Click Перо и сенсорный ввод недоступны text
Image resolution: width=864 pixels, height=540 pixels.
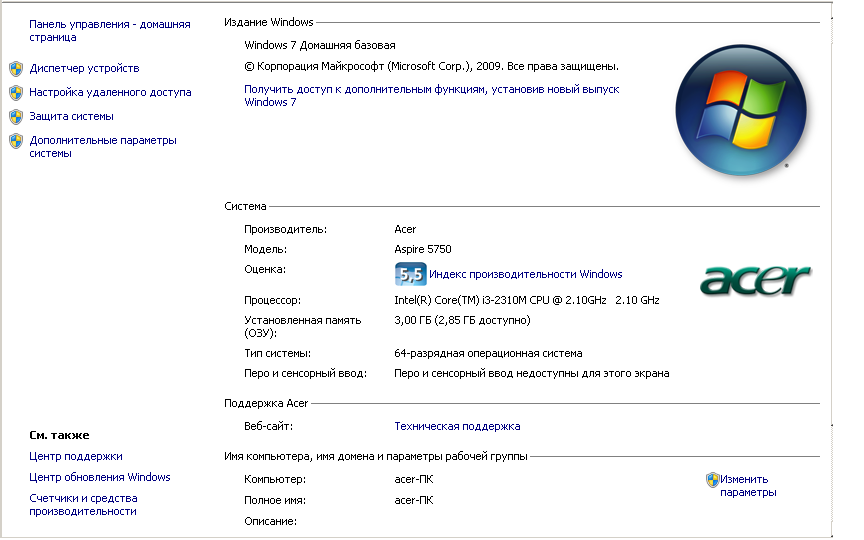pos(532,373)
